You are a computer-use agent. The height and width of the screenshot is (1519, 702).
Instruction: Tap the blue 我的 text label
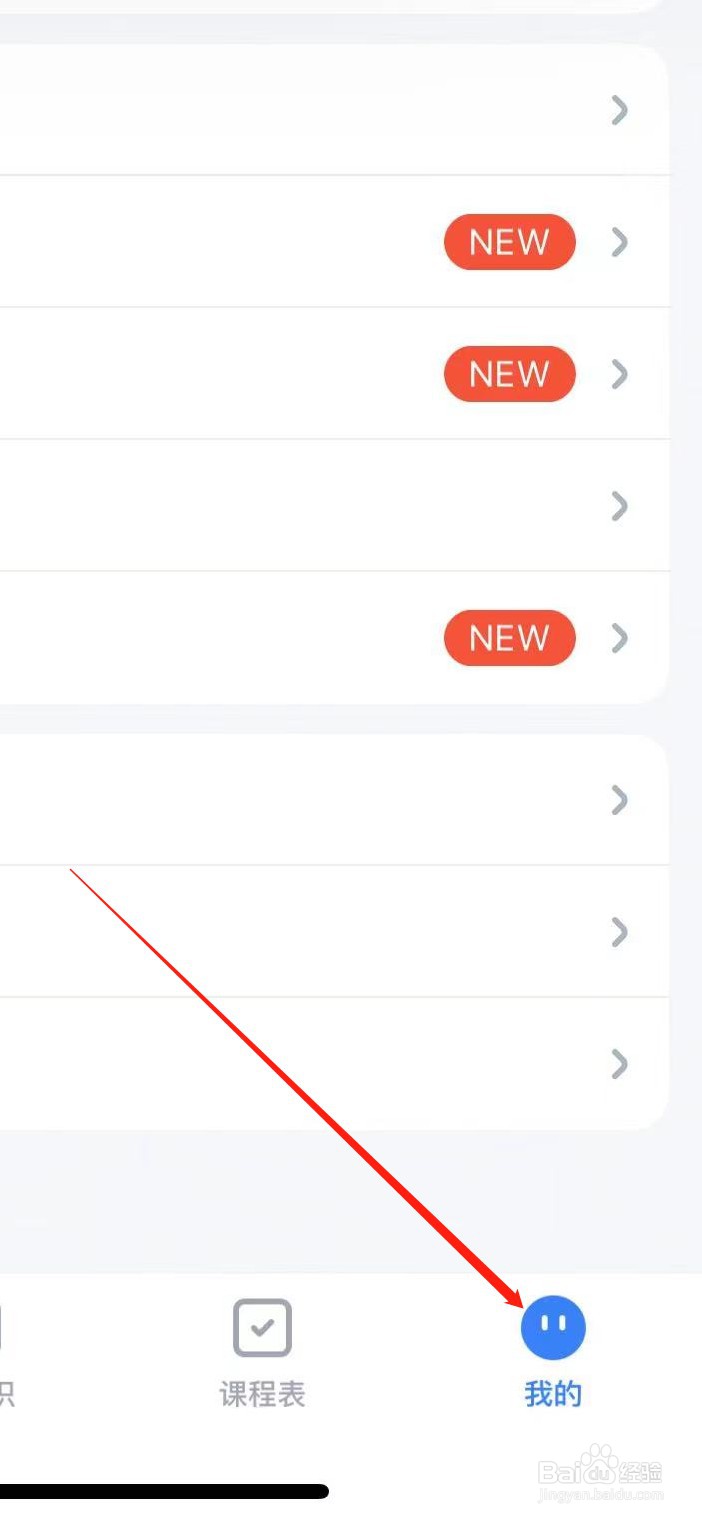click(x=553, y=1394)
